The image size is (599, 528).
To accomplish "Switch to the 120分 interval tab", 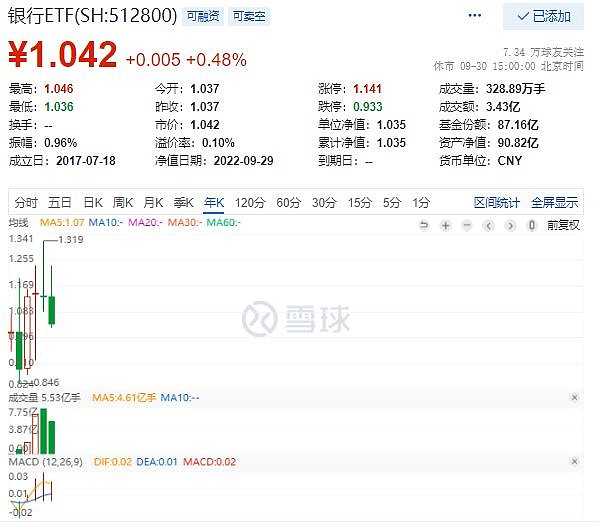I will tap(250, 202).
